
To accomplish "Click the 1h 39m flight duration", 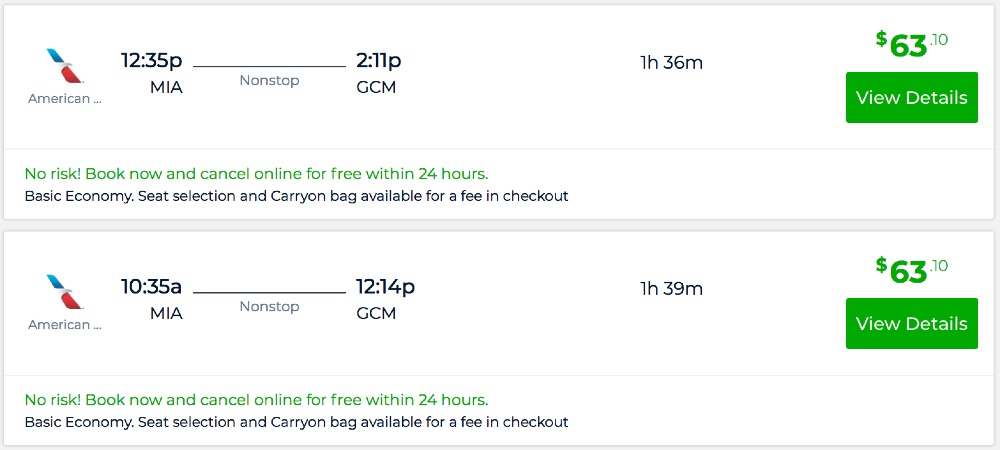I will coord(671,289).
